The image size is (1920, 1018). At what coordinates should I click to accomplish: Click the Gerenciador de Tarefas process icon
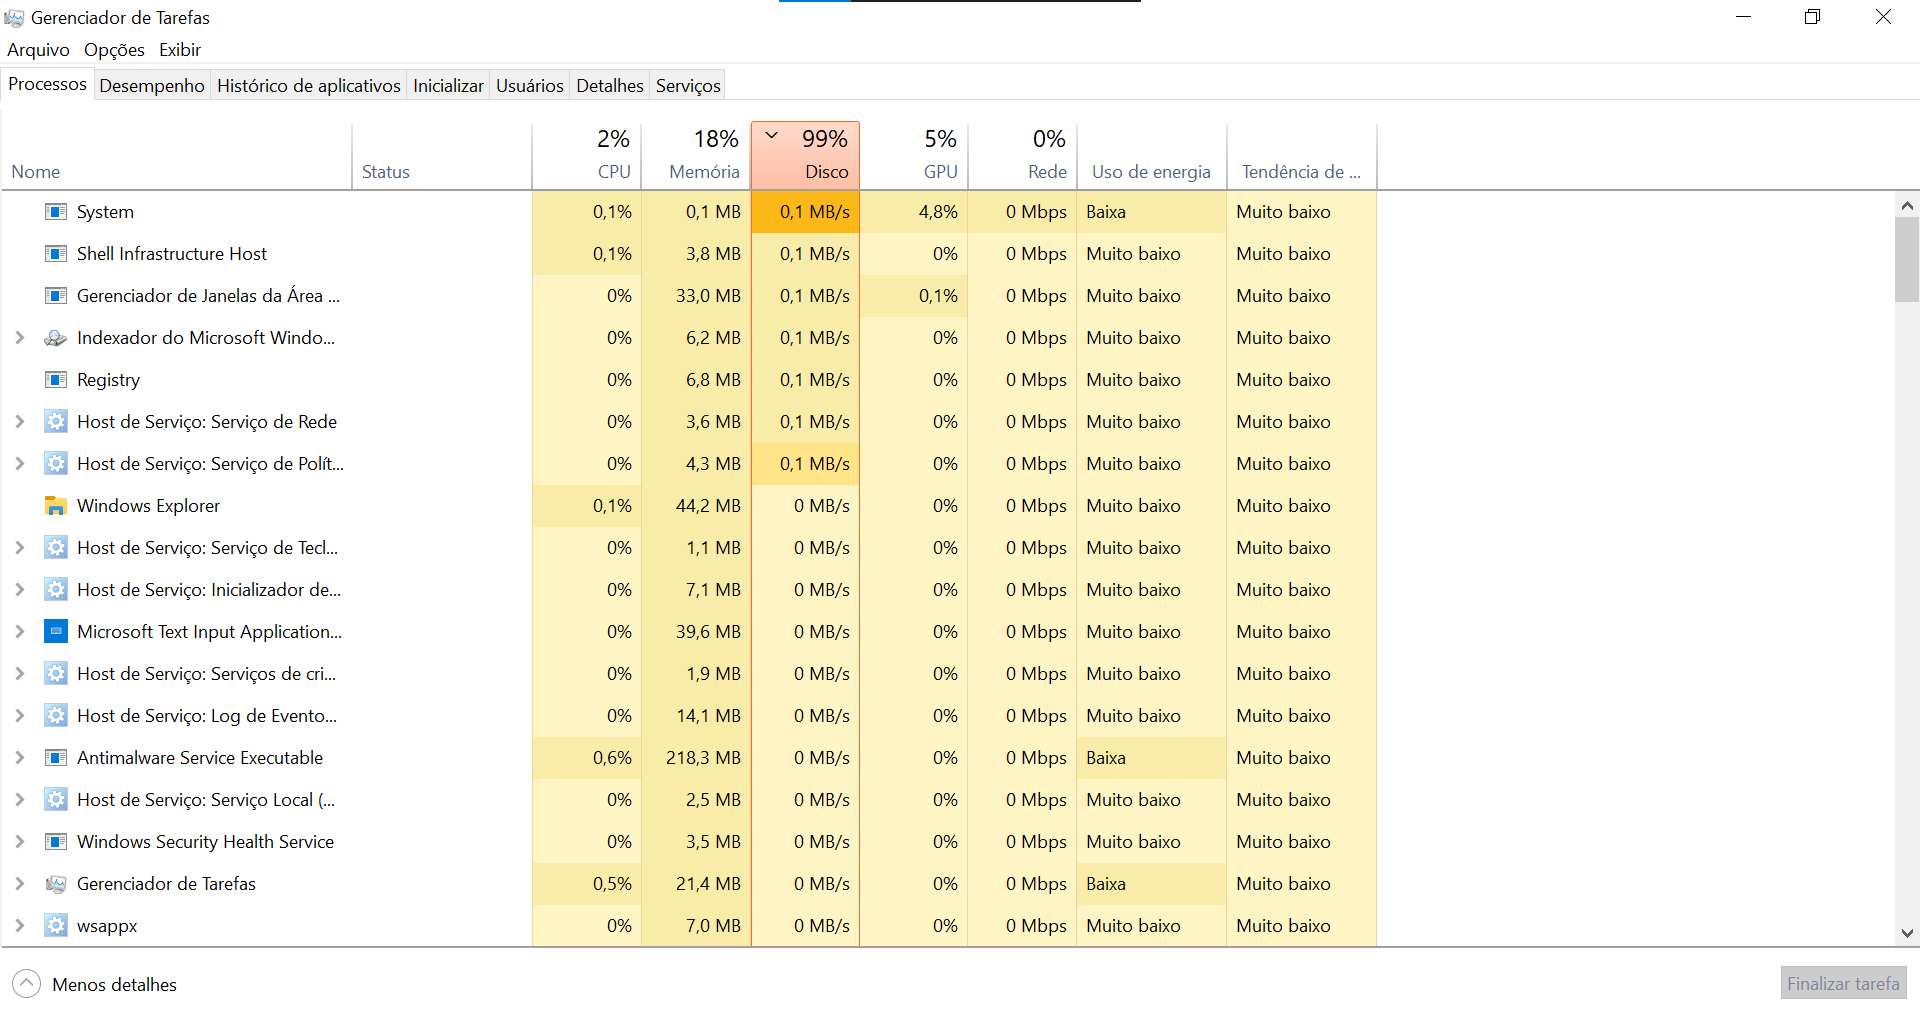[x=56, y=884]
